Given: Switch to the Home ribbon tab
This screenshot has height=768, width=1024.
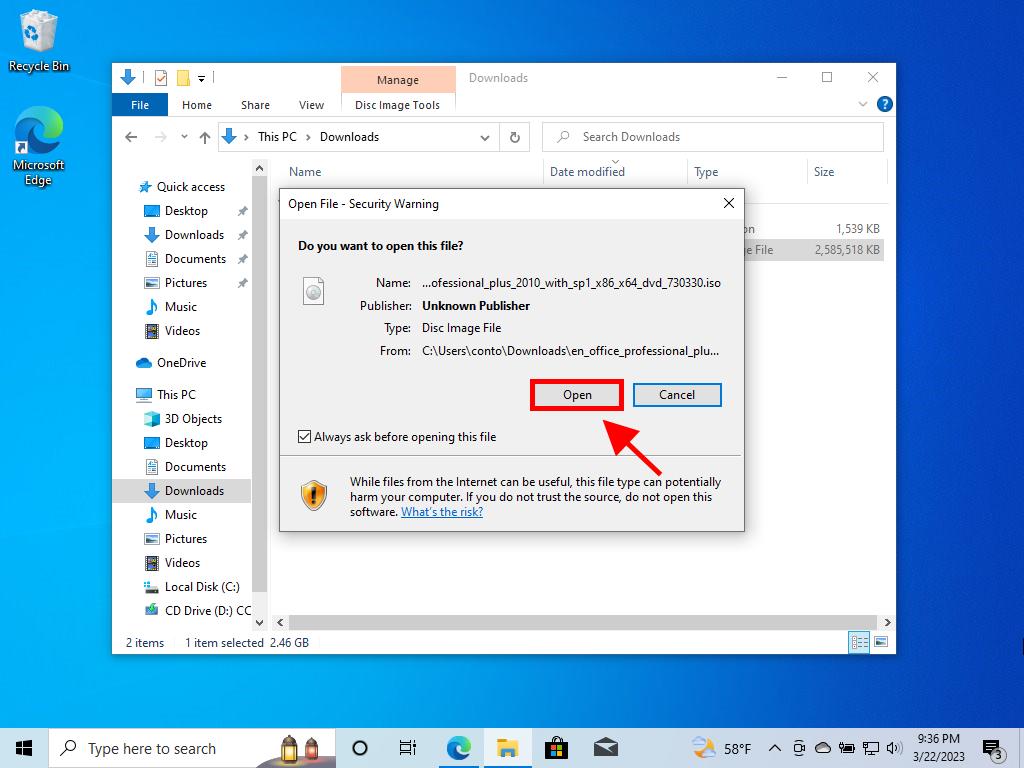Looking at the screenshot, I should tap(197, 105).
